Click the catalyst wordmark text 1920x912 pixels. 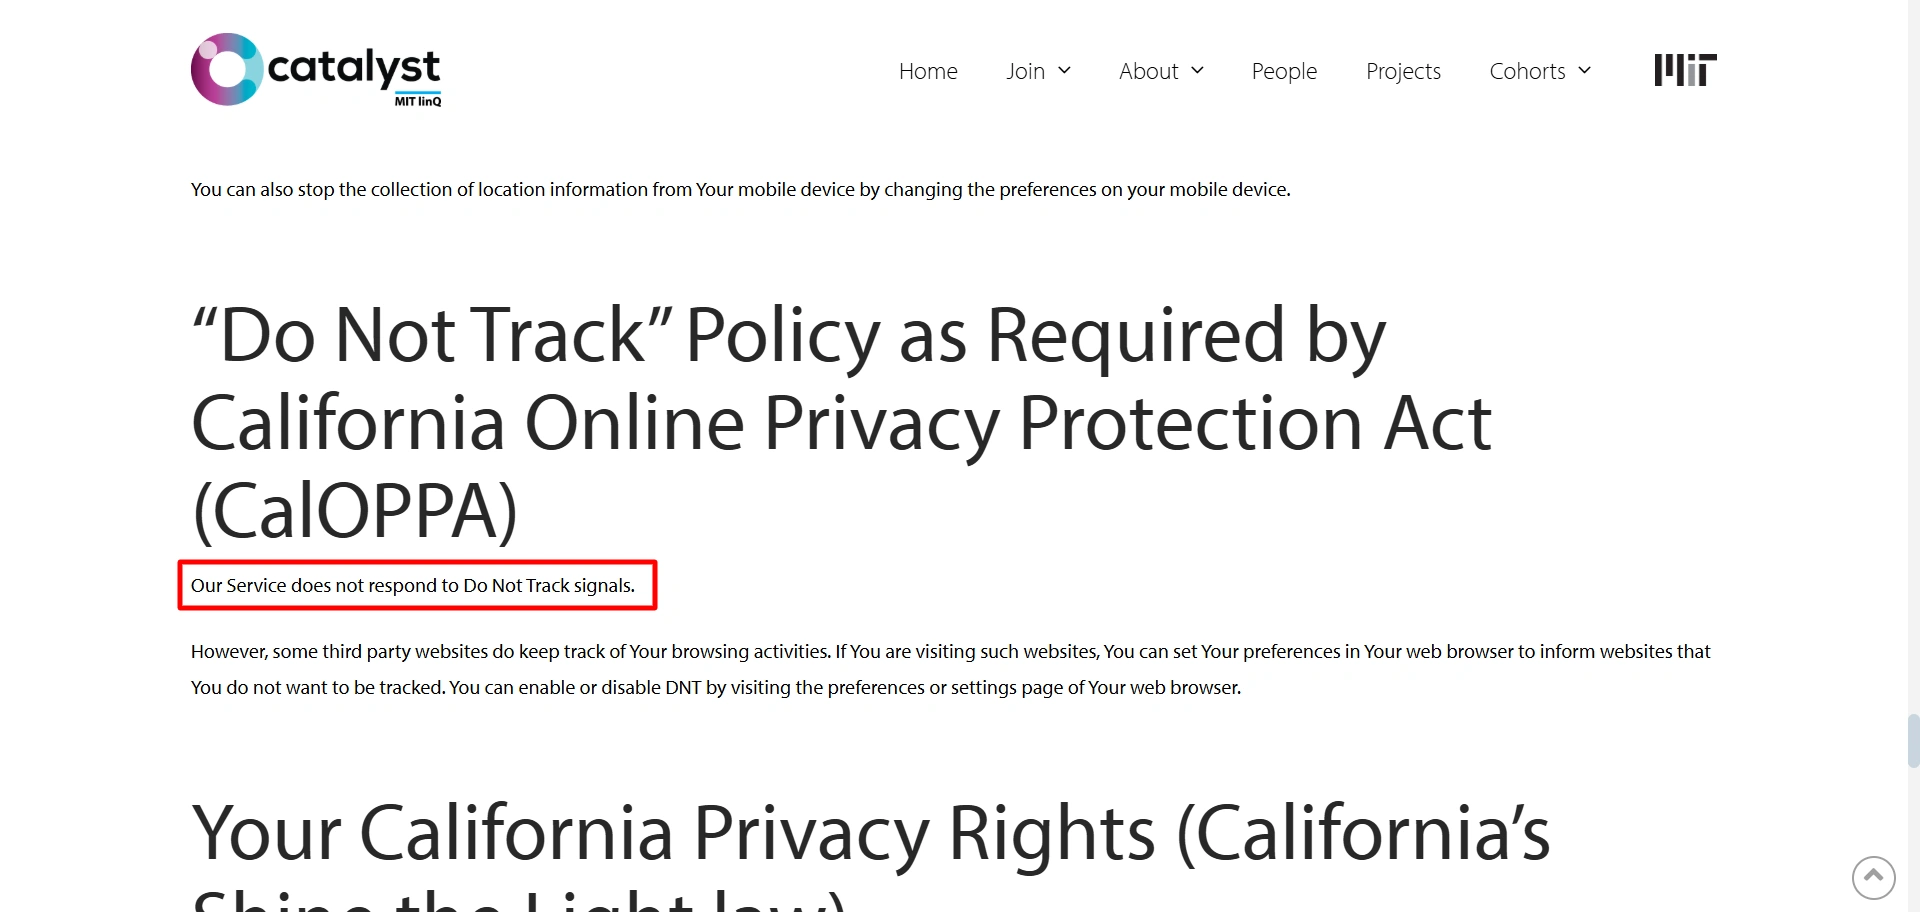tap(353, 67)
